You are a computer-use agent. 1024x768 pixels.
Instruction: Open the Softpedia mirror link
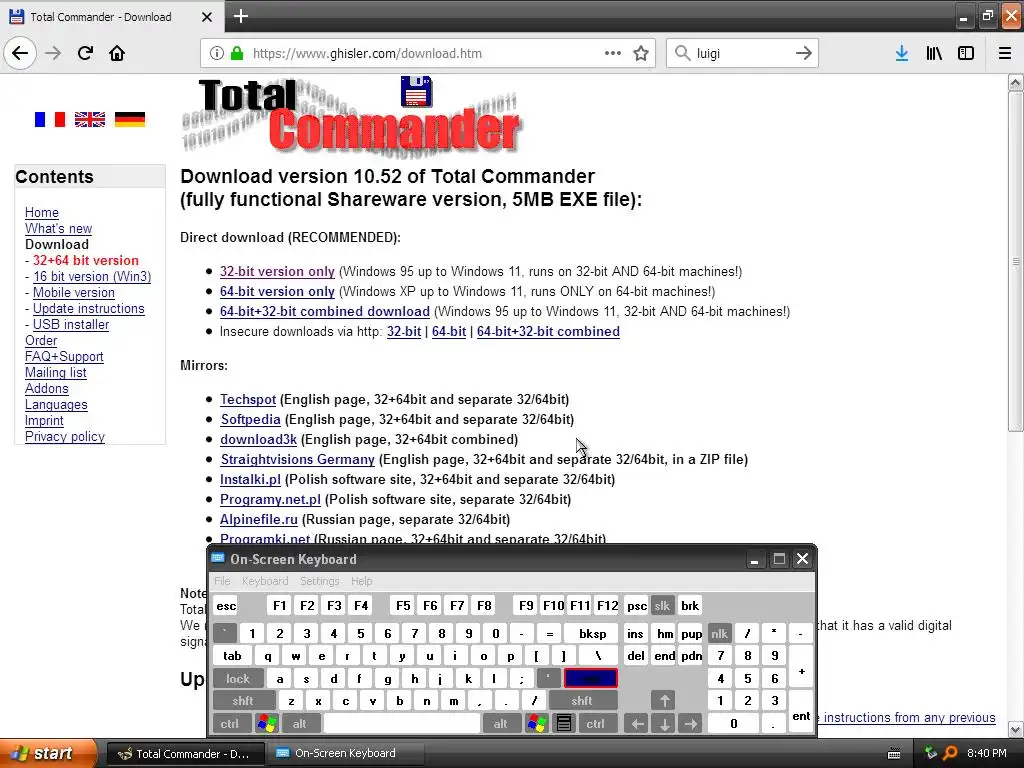click(250, 420)
